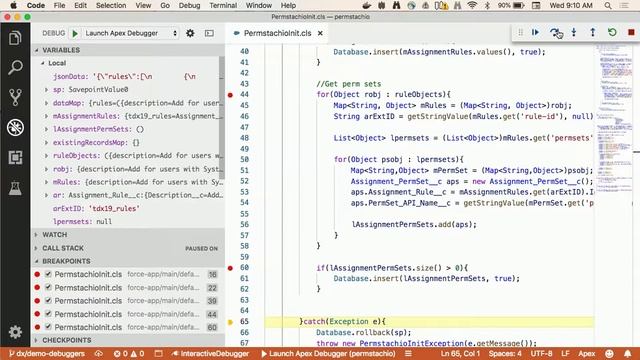This screenshot has width=640, height=360.
Task: Click the feedback smiley in status bar
Action: point(609,353)
